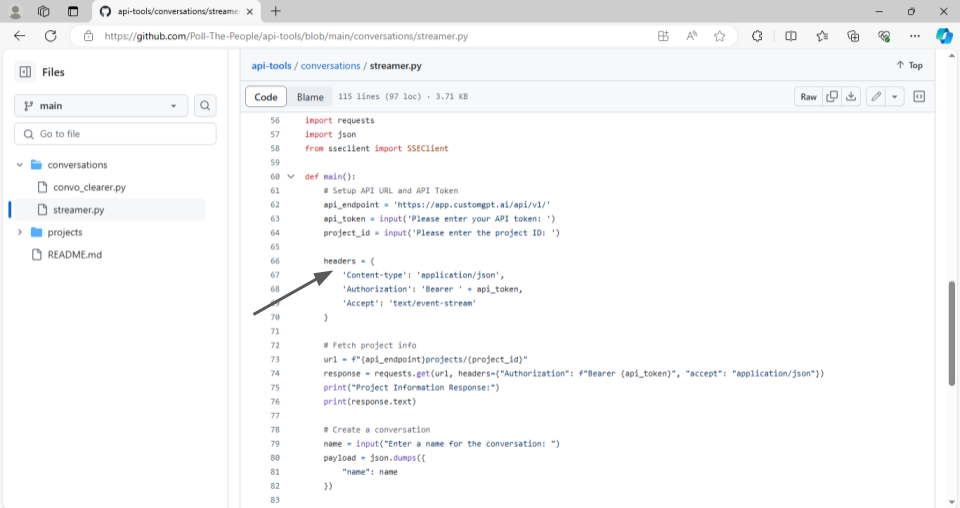Open the workspaces icon in title bar

[x=43, y=11]
